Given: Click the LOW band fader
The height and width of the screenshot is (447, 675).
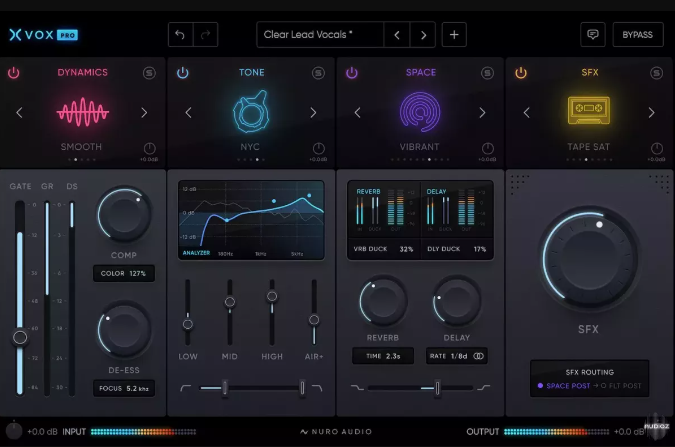Looking at the screenshot, I should coord(187,323).
